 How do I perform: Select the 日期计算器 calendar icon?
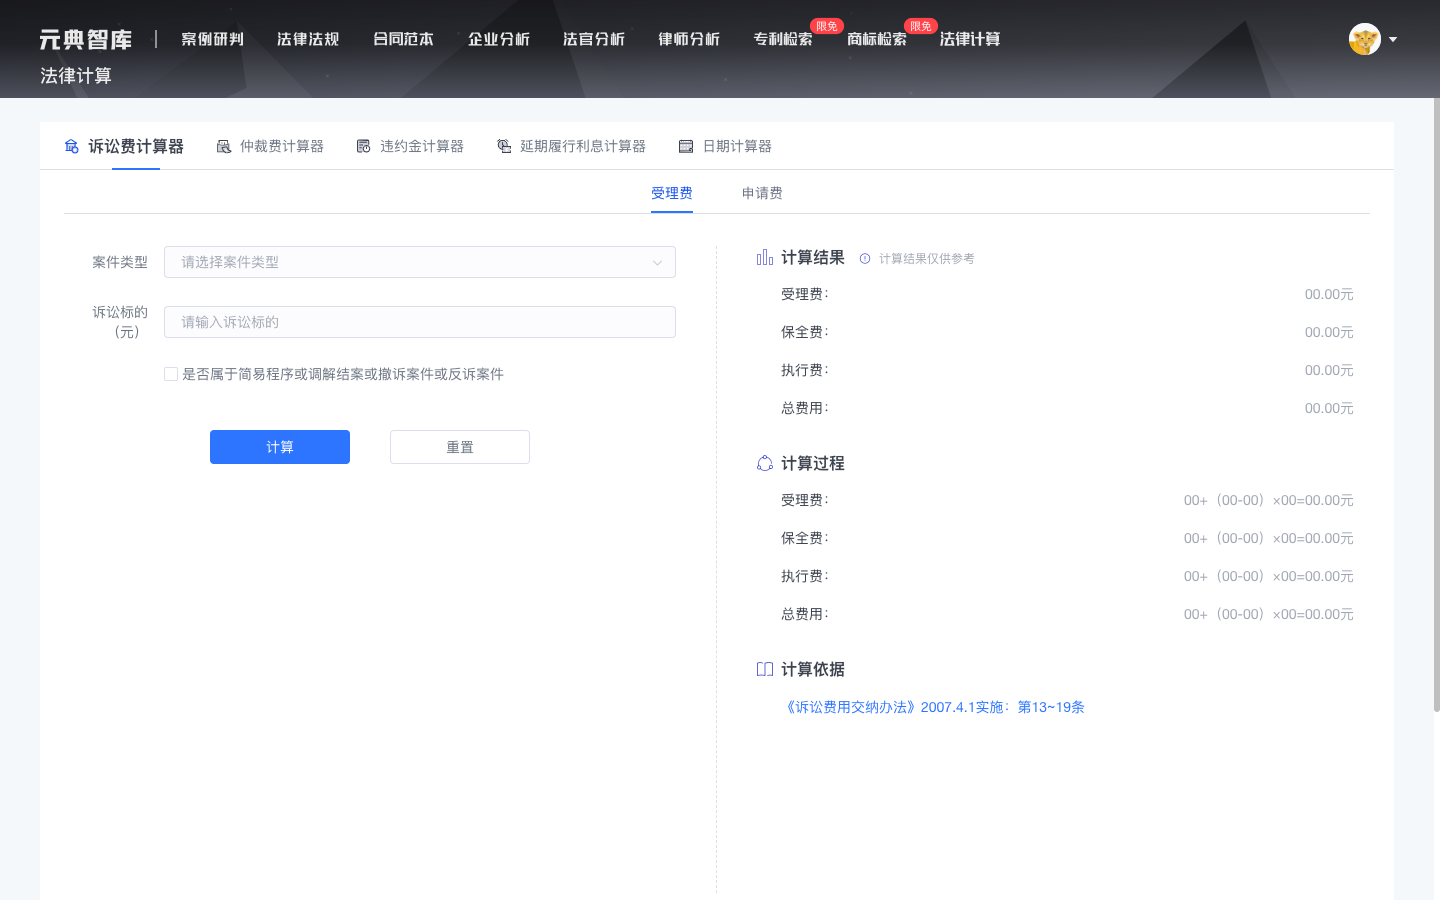686,145
